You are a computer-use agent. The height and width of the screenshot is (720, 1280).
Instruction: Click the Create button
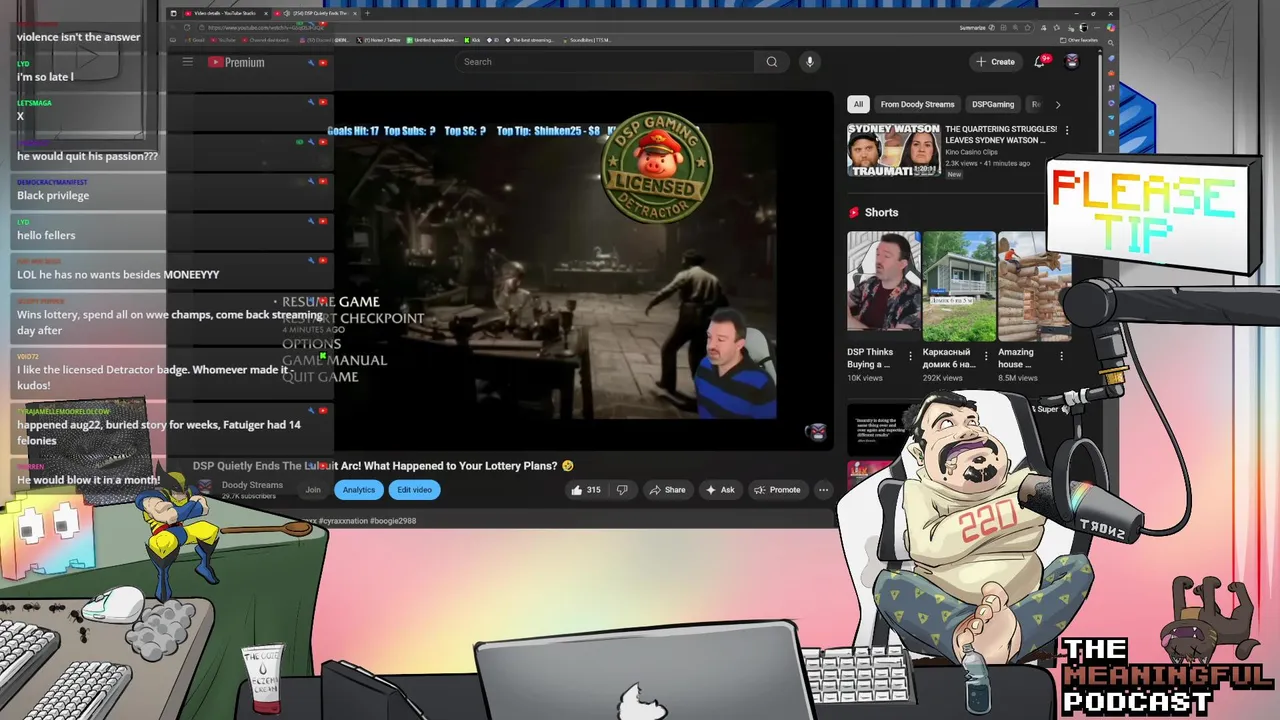[995, 62]
